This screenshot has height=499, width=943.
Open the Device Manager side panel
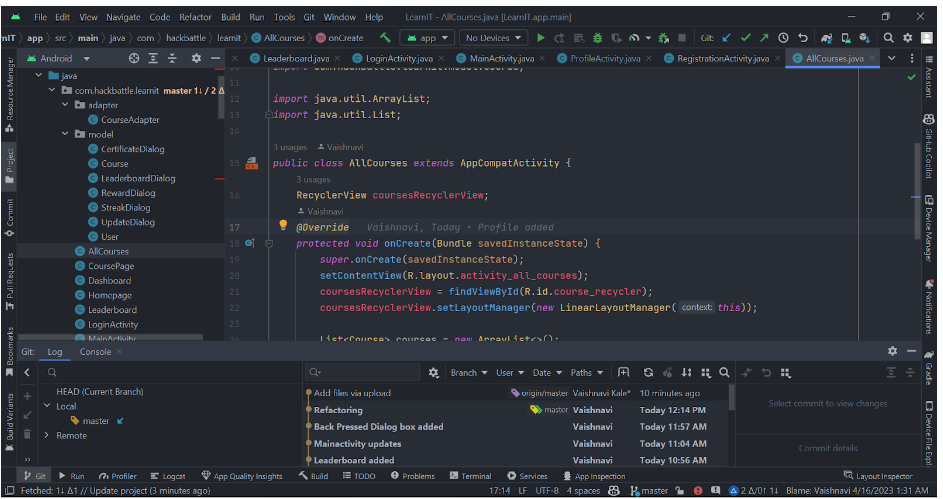[930, 228]
